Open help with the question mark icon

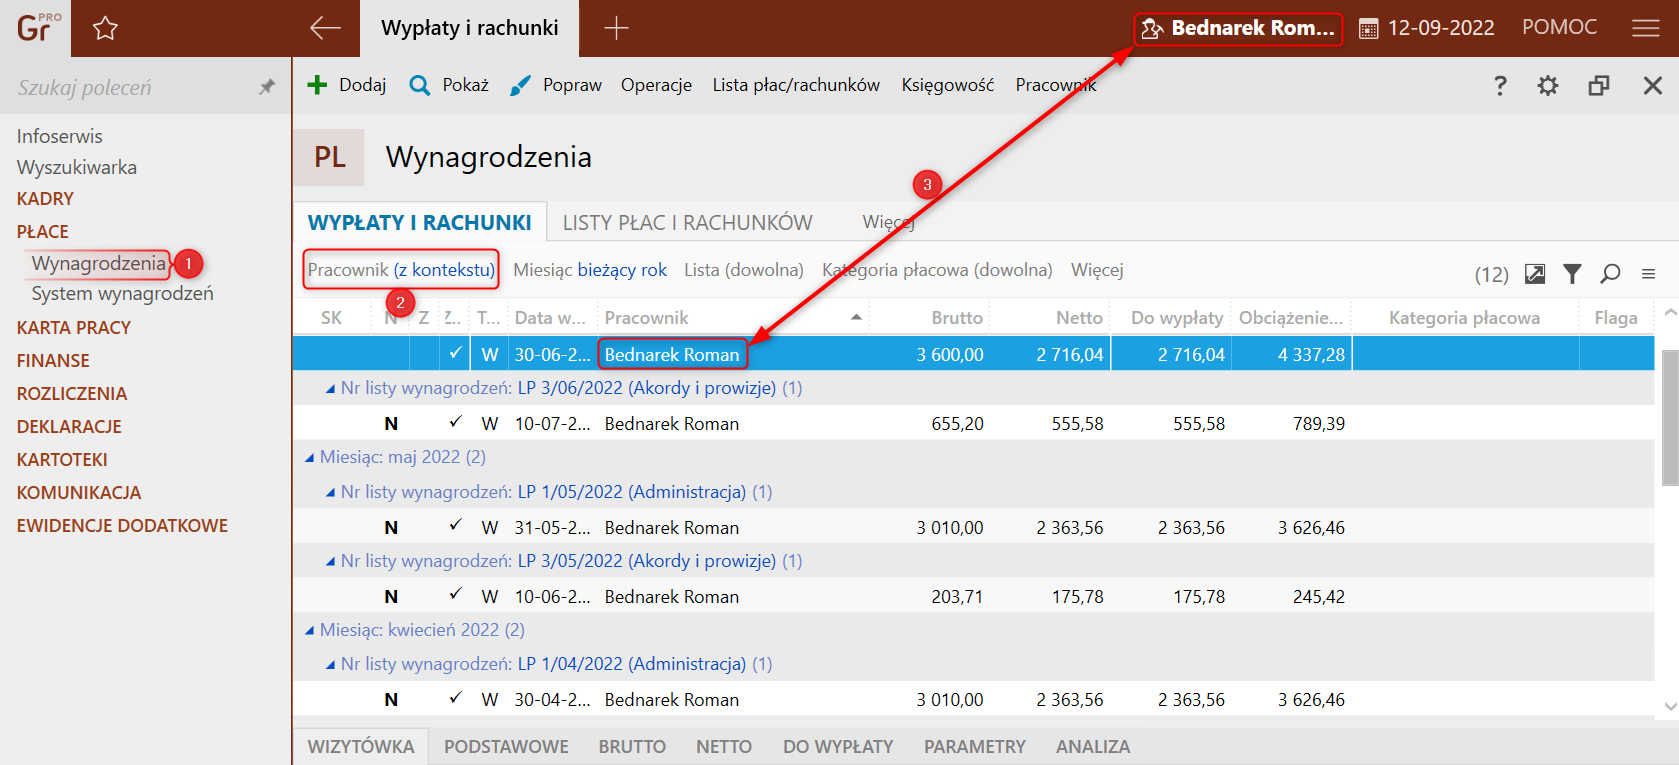pyautogui.click(x=1500, y=85)
